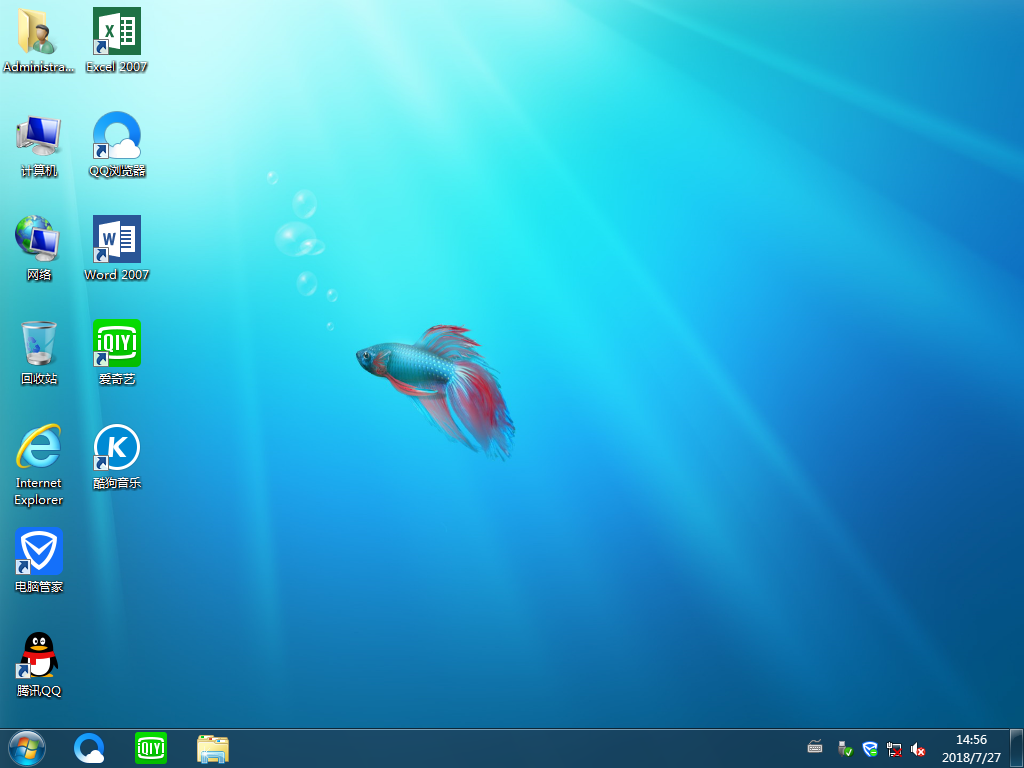Click date 2018/7/27 in taskbar
Viewport: 1024px width, 768px height.
(x=971, y=758)
